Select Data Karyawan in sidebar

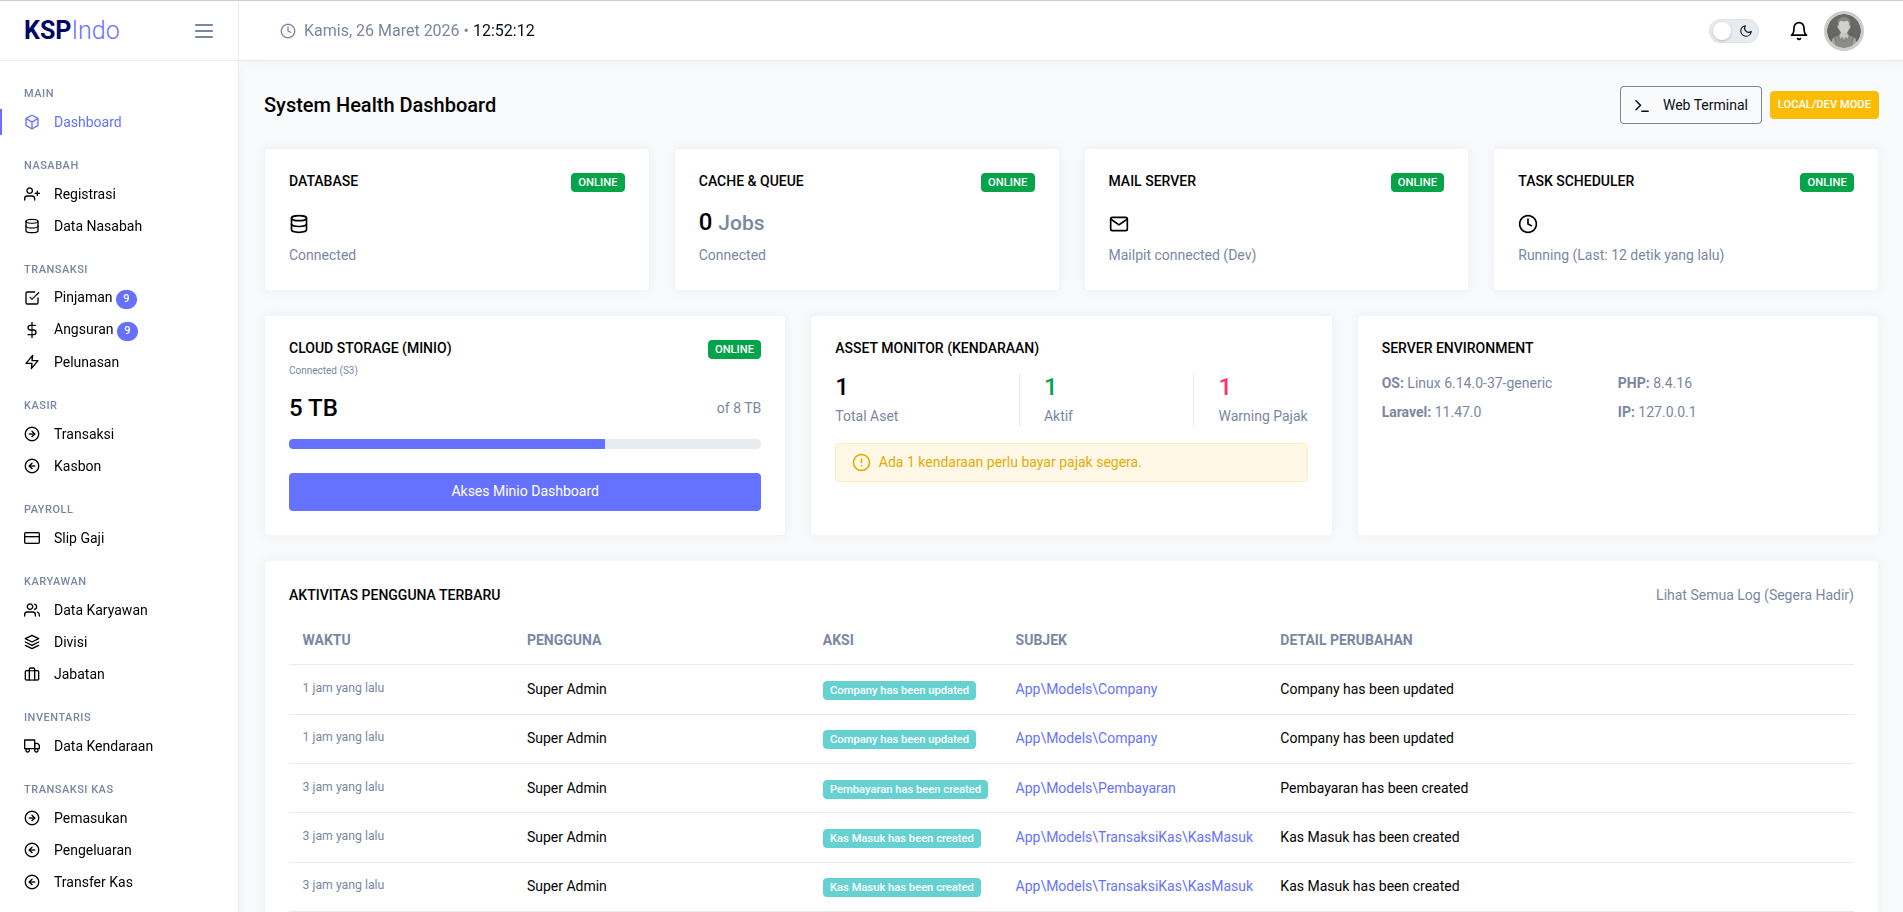100,610
